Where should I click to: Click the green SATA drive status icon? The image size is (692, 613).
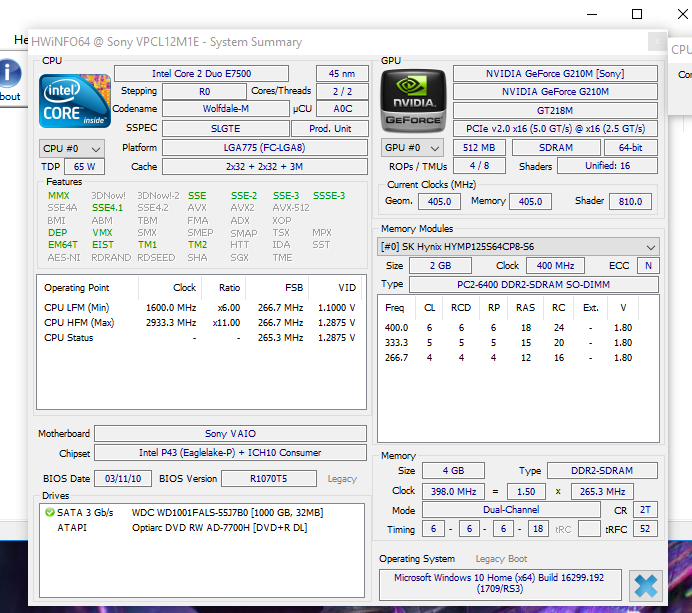click(50, 512)
